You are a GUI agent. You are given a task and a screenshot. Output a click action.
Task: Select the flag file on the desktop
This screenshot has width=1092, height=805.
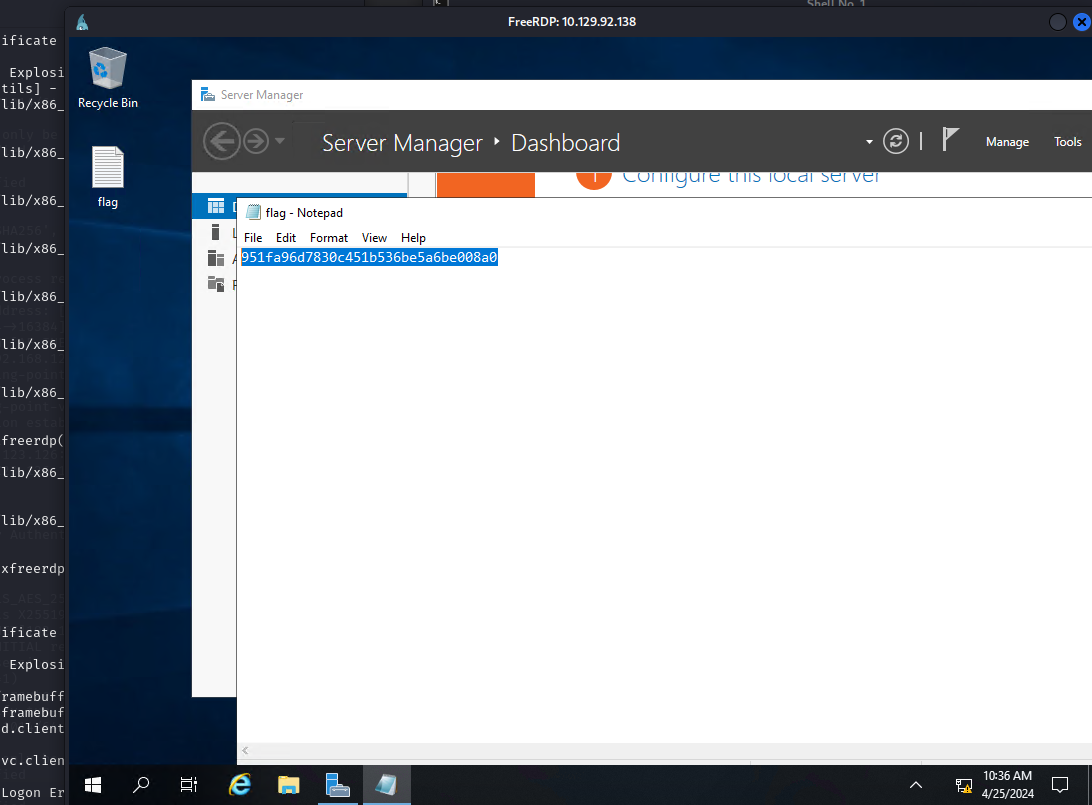(x=107, y=177)
